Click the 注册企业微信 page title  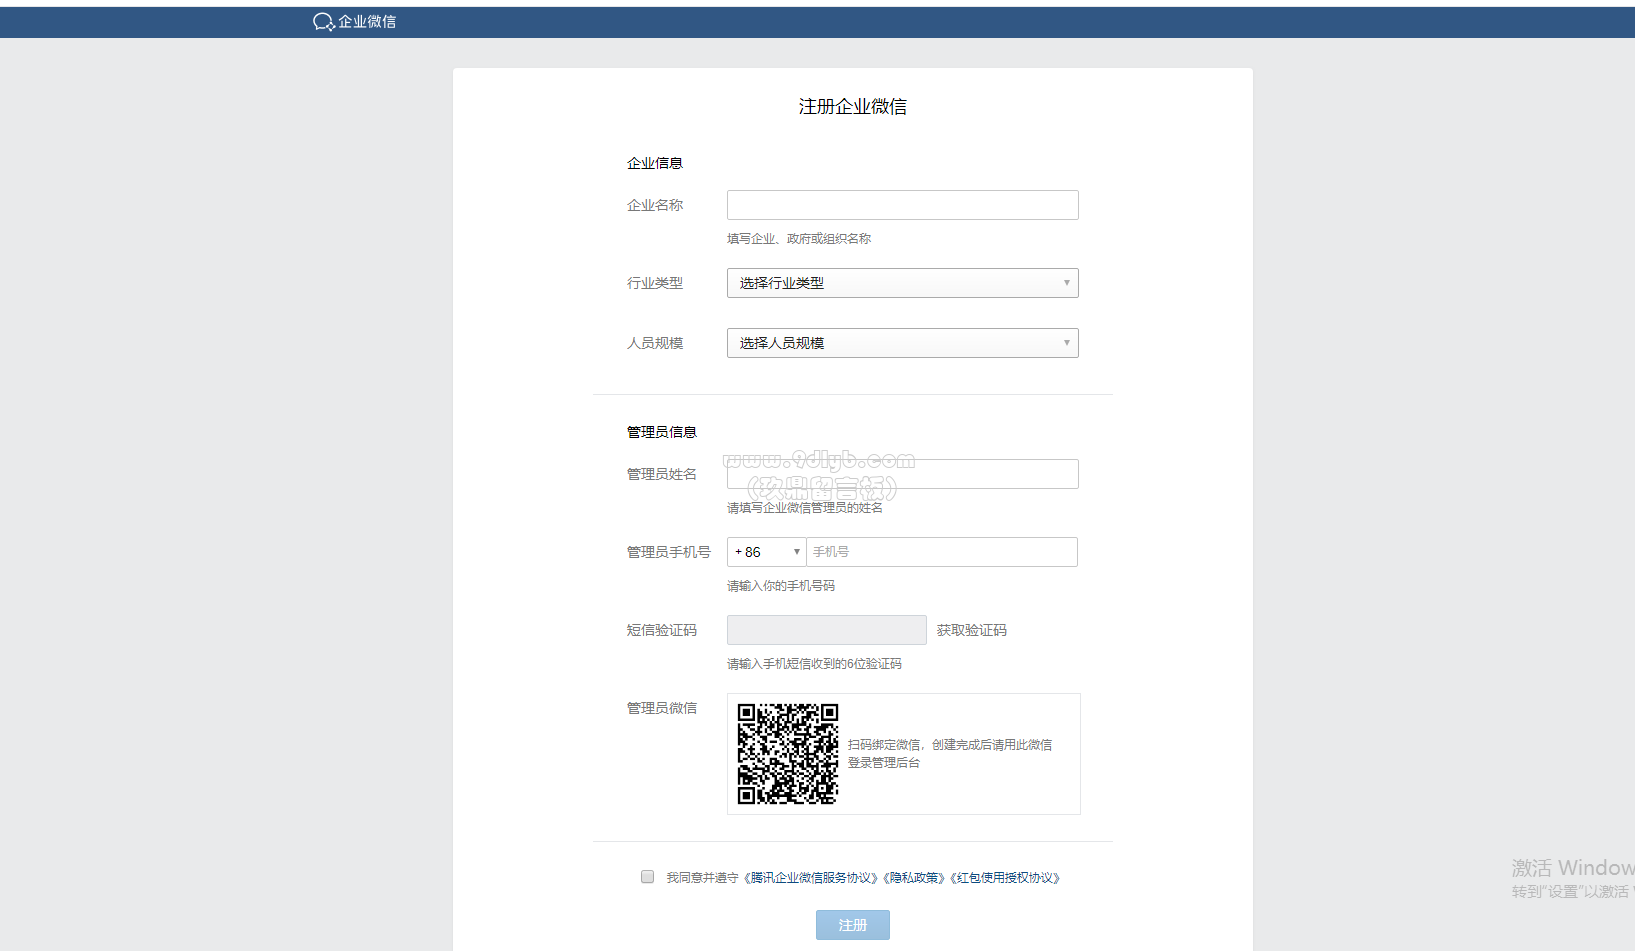(853, 107)
